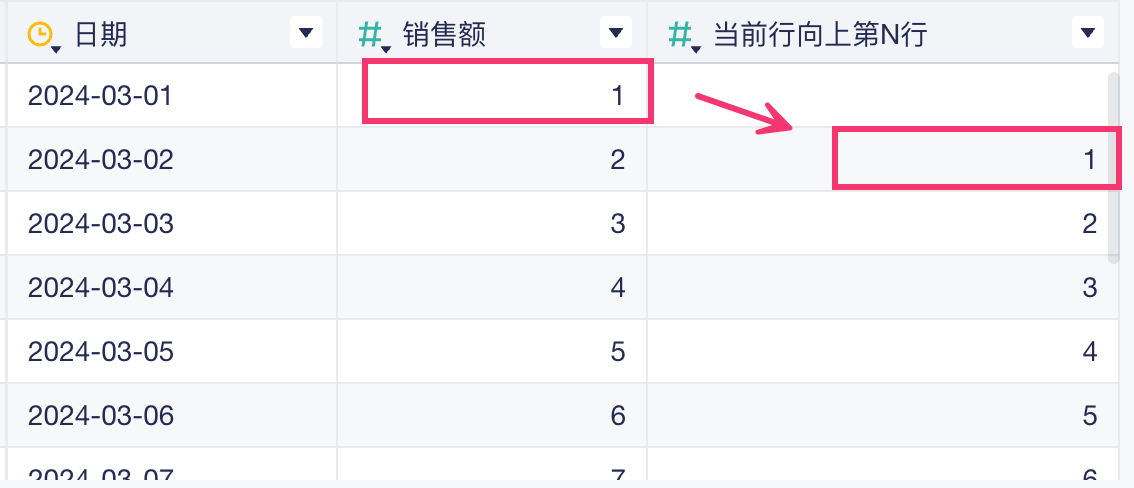Select the 2024-03-03 date cell

[x=100, y=223]
